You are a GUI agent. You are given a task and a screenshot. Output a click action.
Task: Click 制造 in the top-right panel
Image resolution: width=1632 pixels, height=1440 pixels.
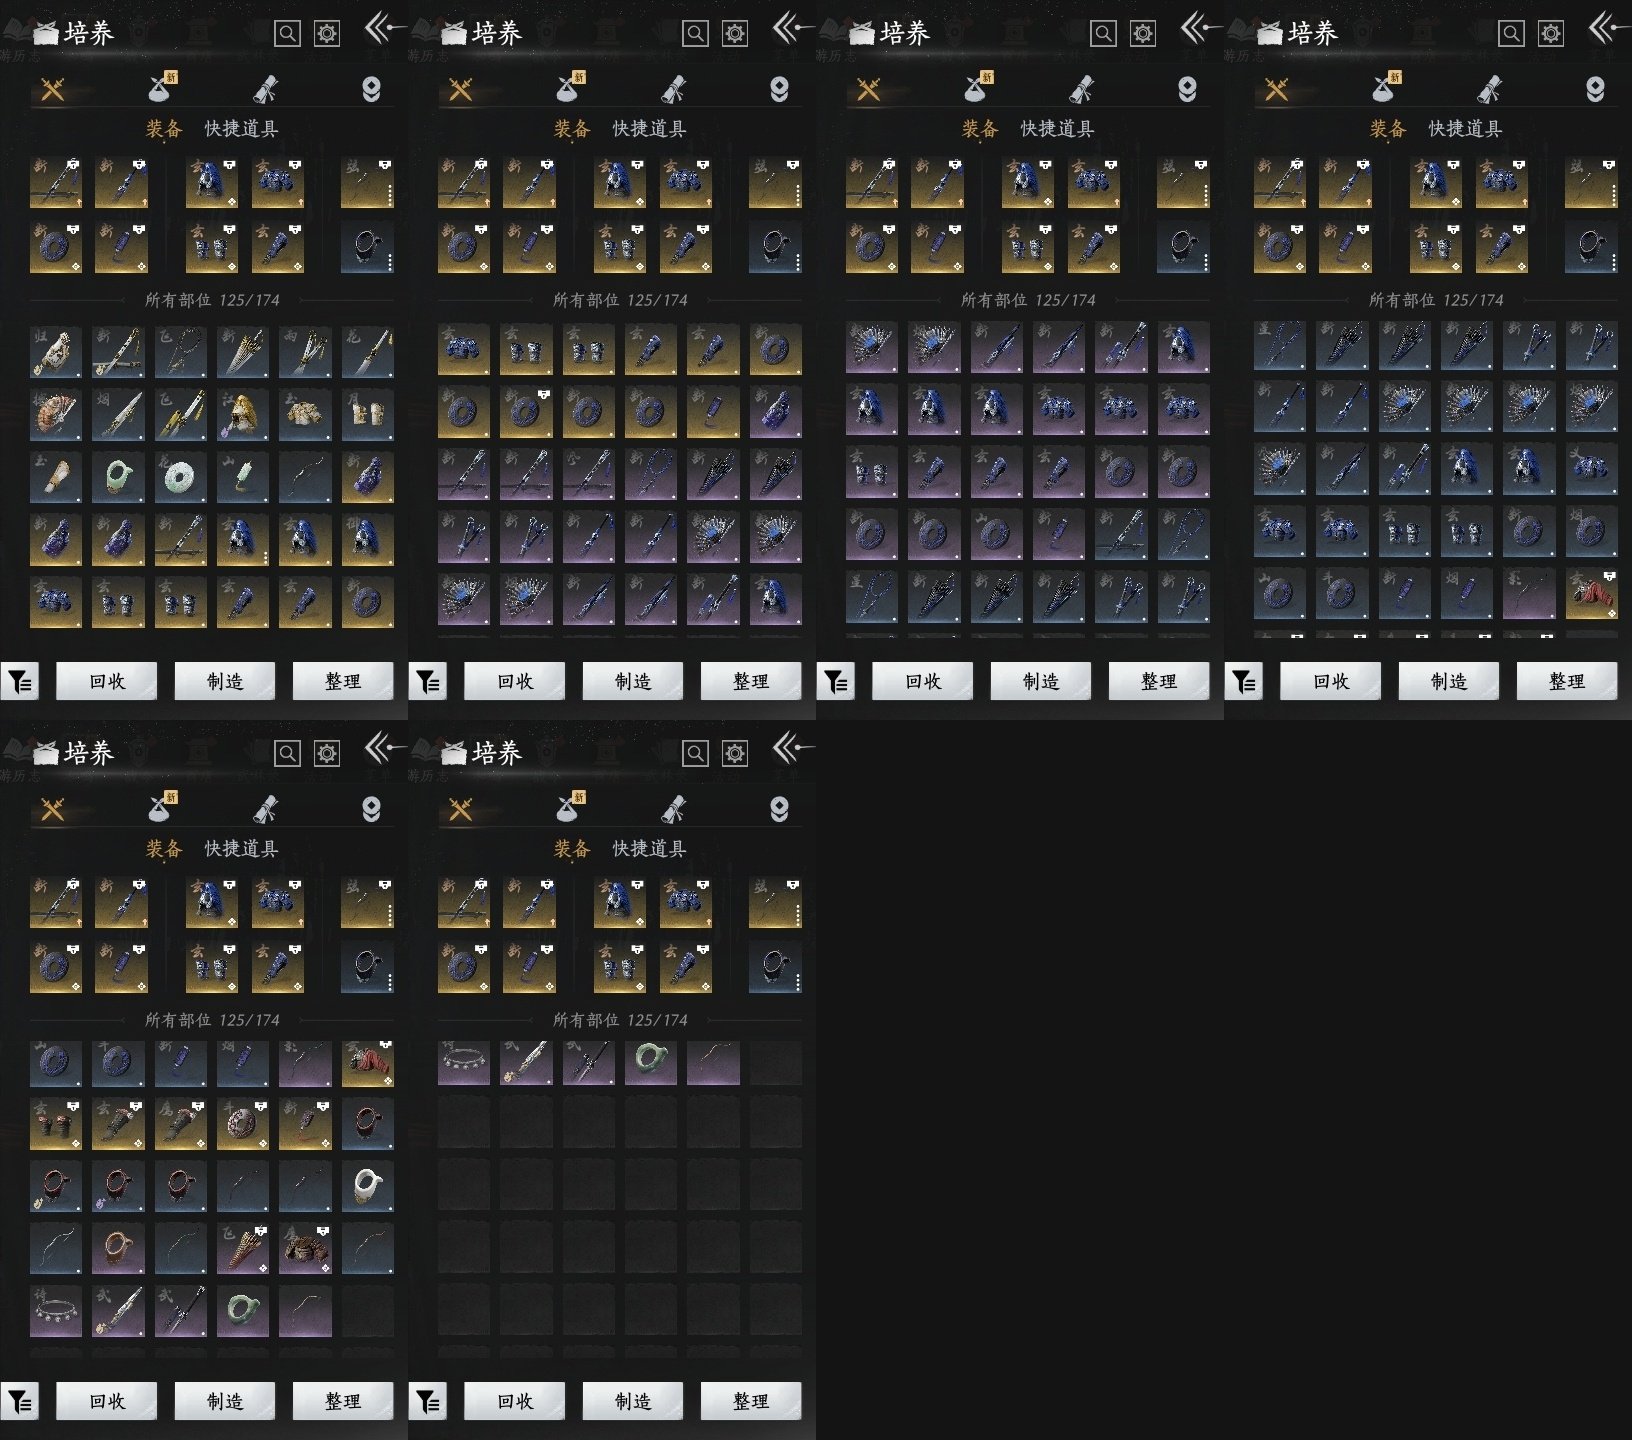coord(1449,682)
